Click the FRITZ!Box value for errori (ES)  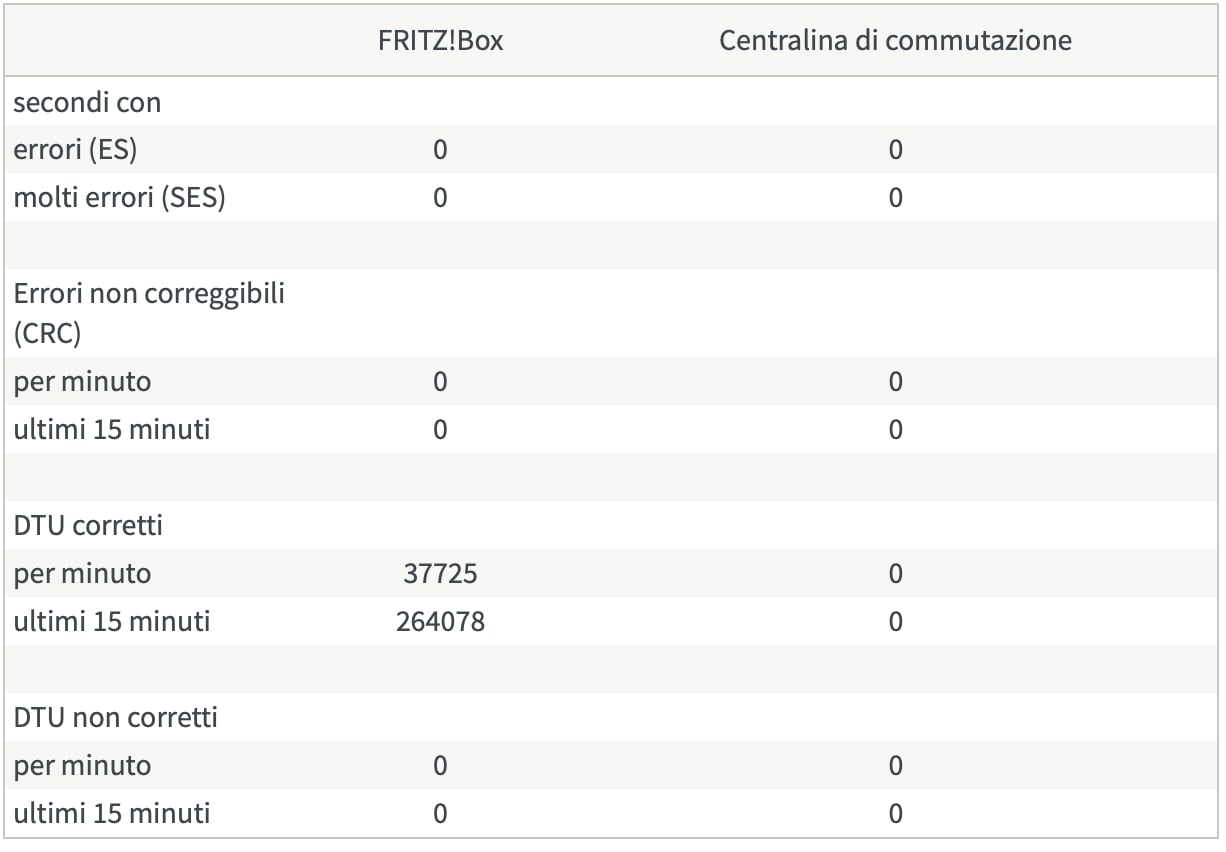tap(440, 150)
